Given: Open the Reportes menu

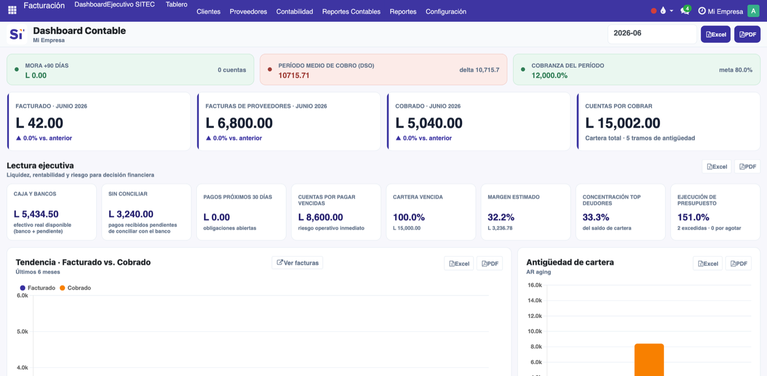Looking at the screenshot, I should point(403,12).
